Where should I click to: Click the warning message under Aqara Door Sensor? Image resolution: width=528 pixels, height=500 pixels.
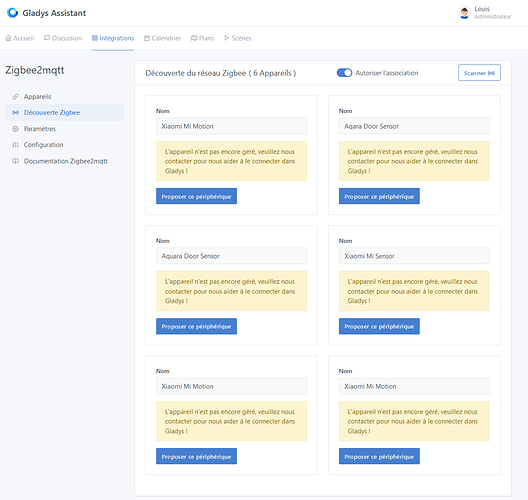[414, 161]
